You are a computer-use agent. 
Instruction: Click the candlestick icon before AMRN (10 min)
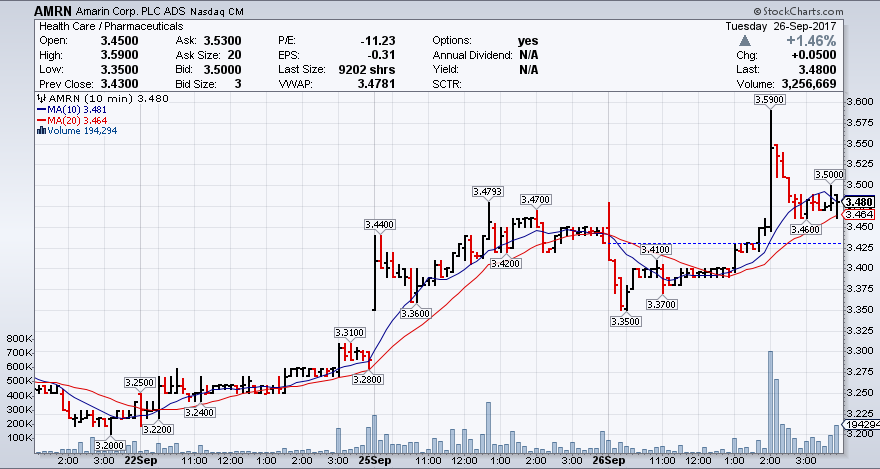click(39, 98)
